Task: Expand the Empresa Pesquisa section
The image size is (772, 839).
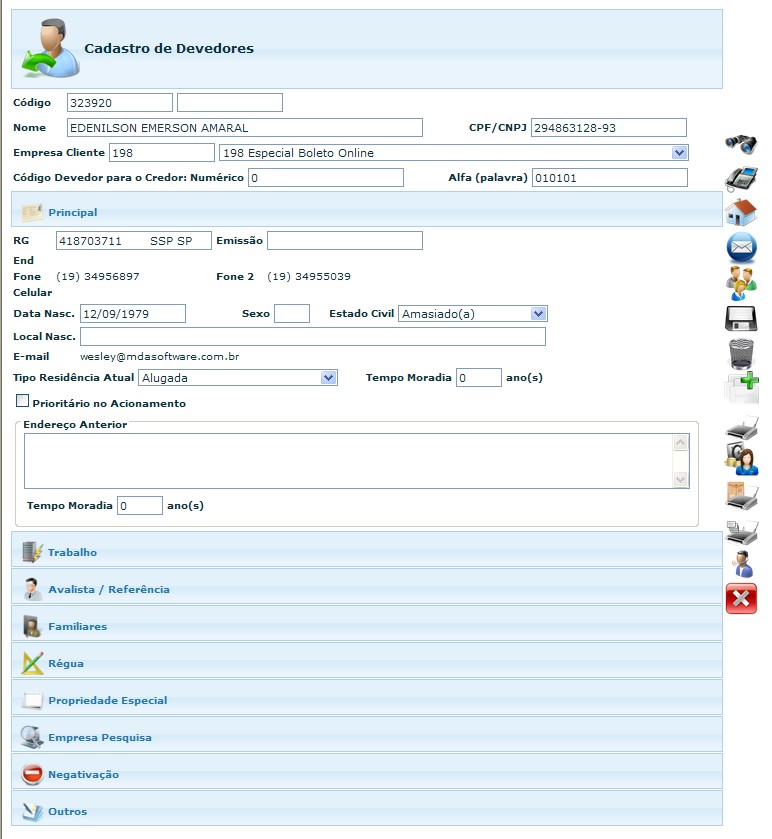Action: coord(367,734)
